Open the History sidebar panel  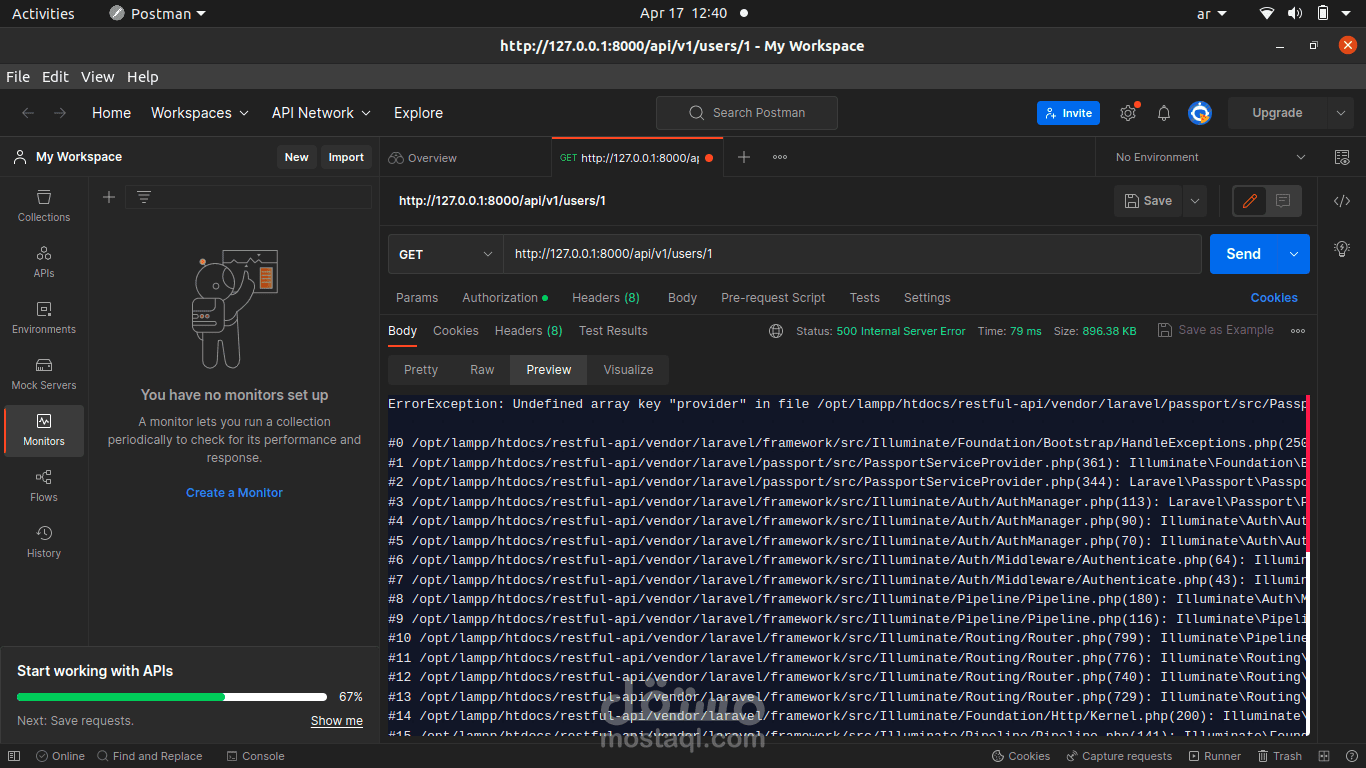(x=44, y=541)
